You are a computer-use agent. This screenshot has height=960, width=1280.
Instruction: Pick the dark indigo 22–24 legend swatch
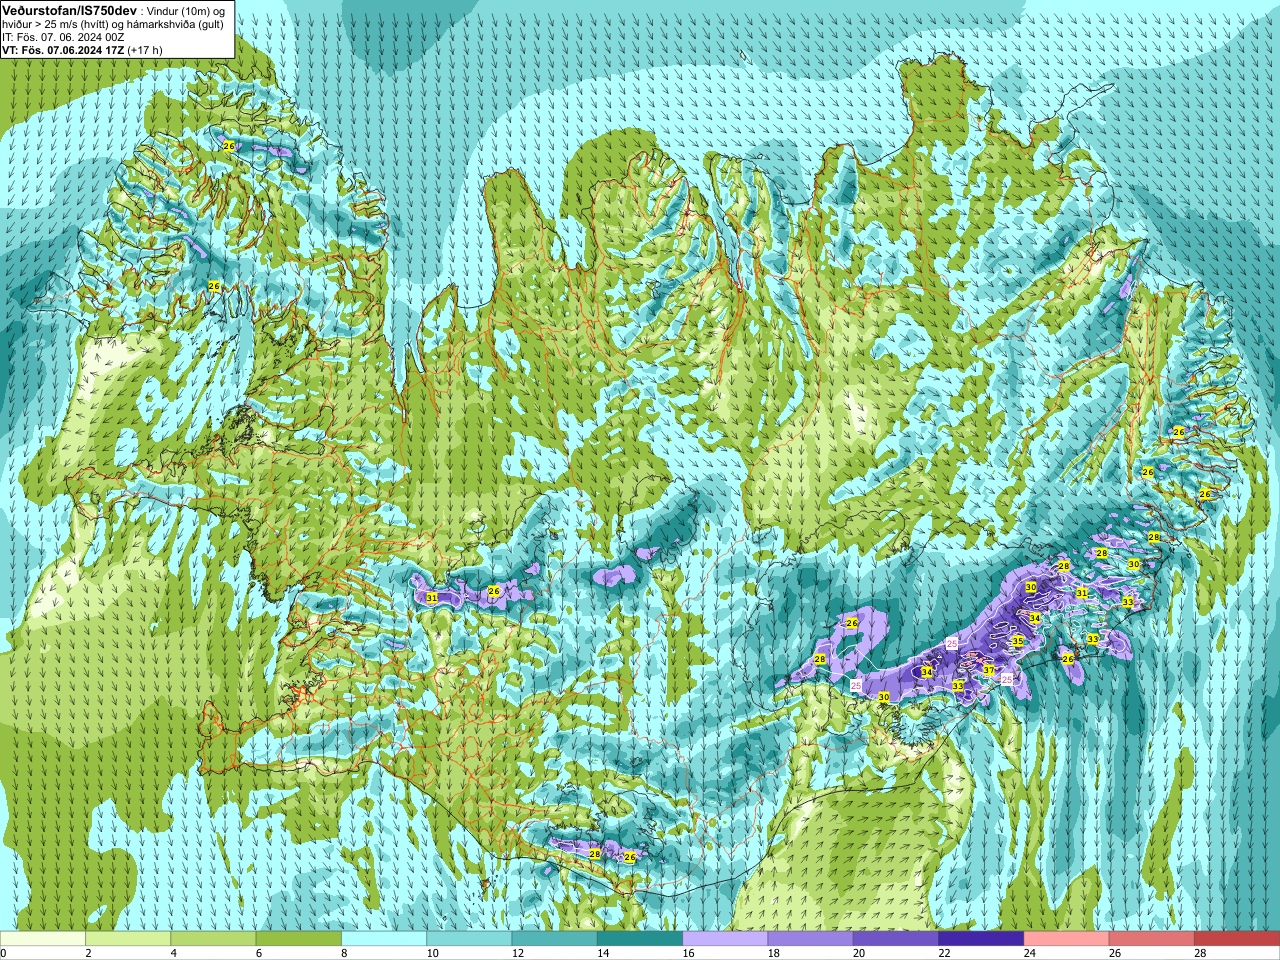981,939
